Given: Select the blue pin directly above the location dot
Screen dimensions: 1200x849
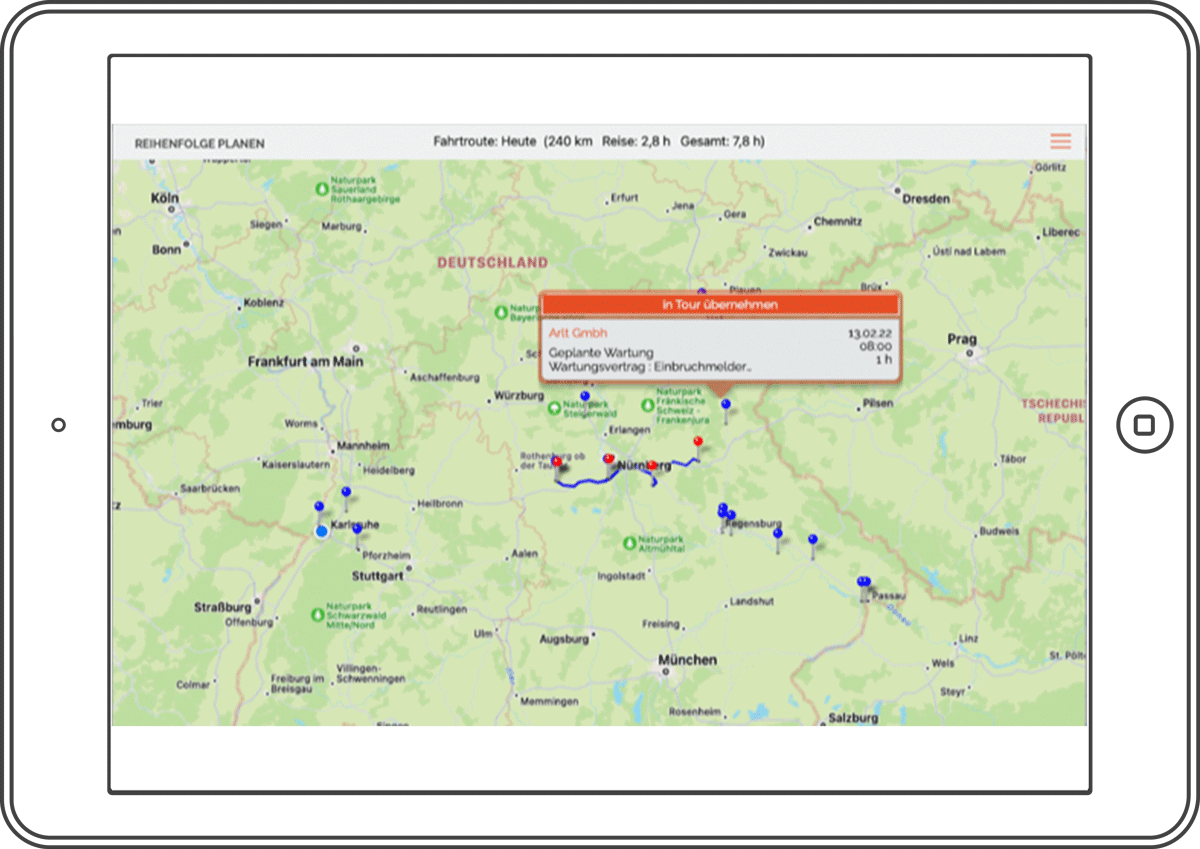Looking at the screenshot, I should point(319,509).
